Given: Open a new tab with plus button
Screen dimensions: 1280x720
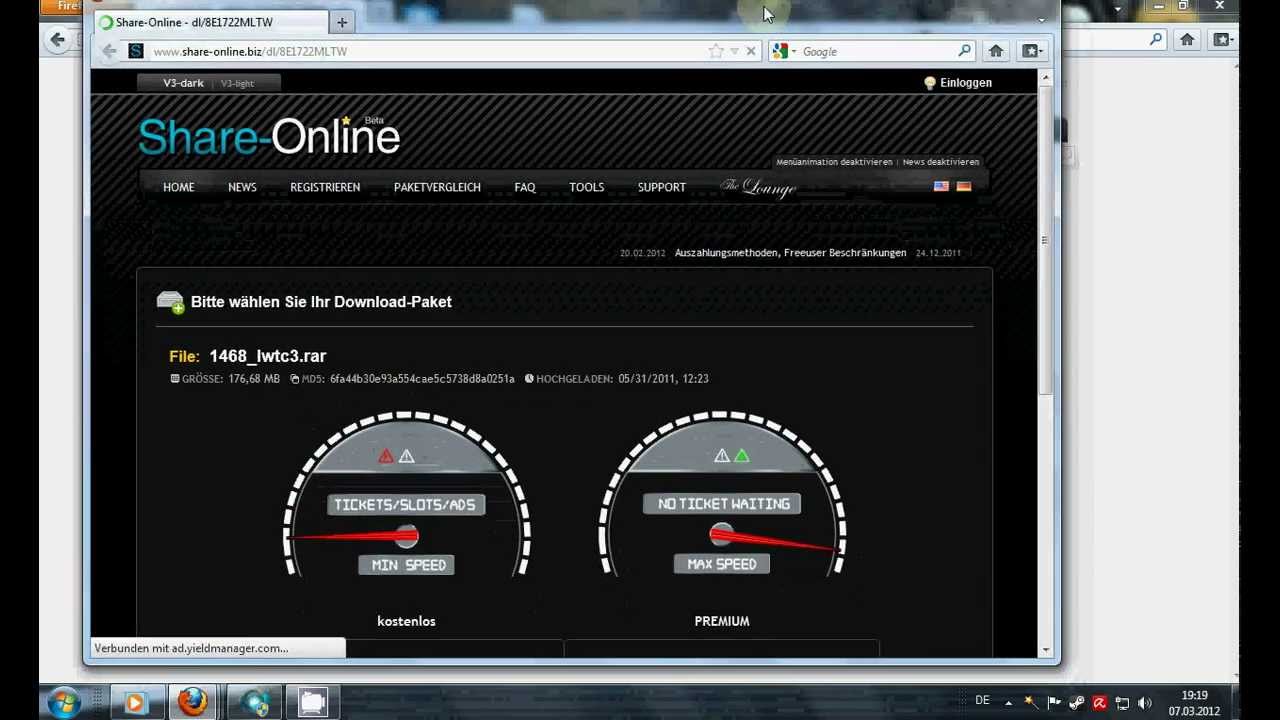Looking at the screenshot, I should point(342,22).
